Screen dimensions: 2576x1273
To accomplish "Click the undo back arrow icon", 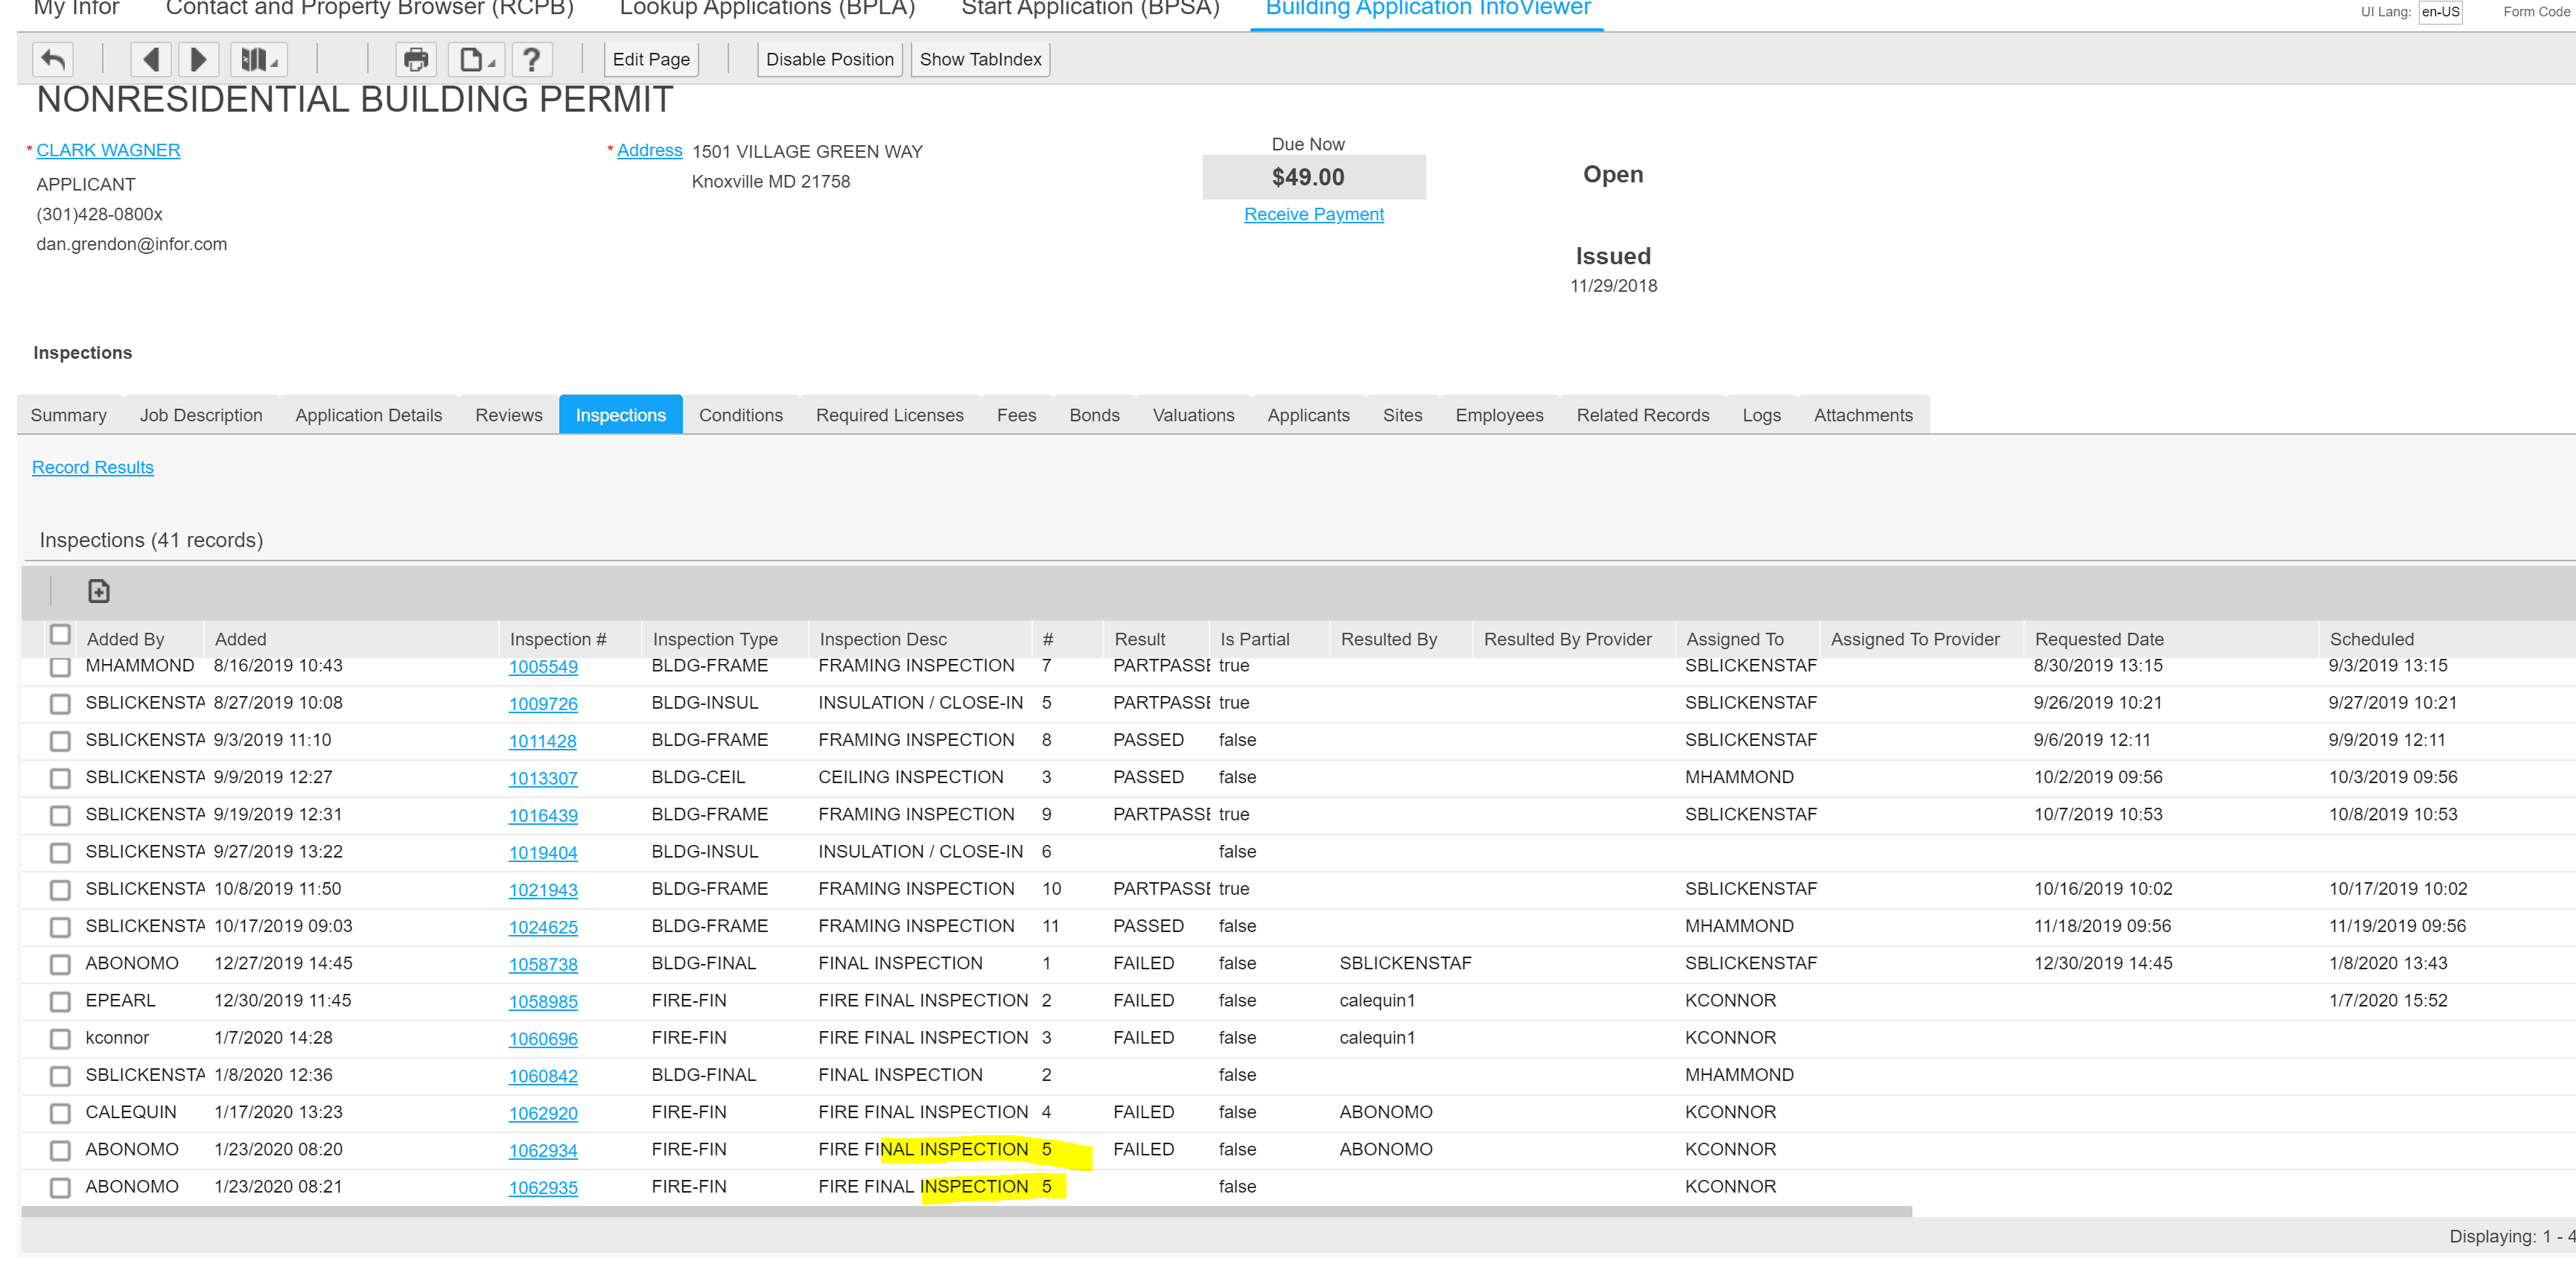I will pos(53,60).
